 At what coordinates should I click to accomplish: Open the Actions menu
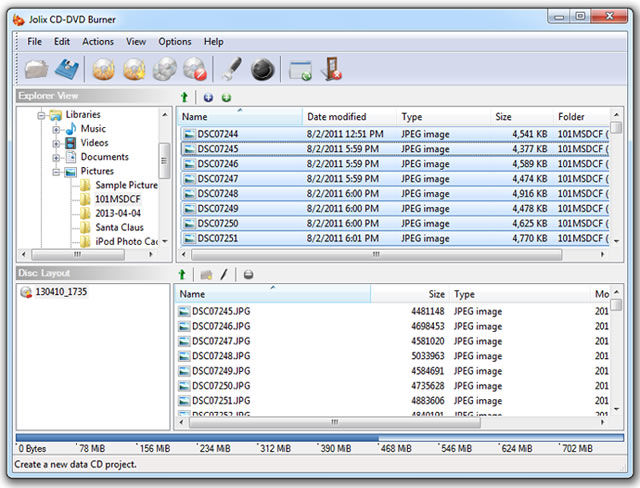tap(98, 42)
